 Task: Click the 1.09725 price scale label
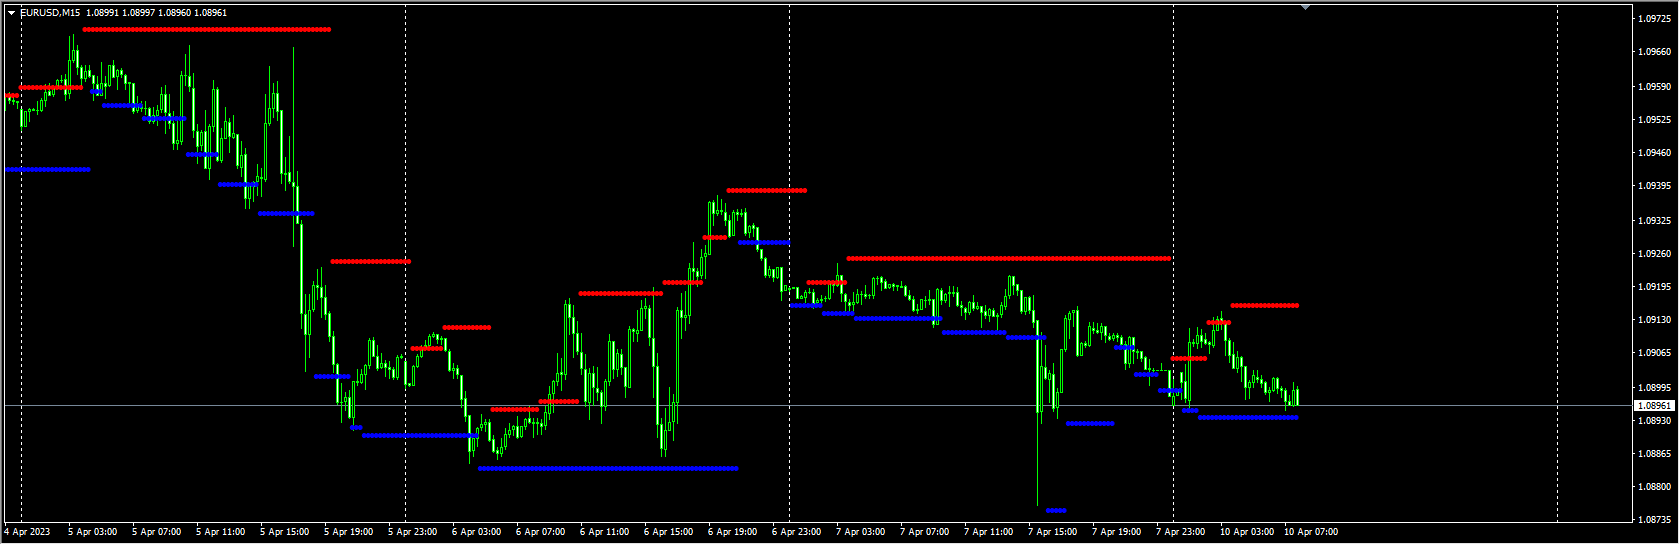pyautogui.click(x=1654, y=19)
